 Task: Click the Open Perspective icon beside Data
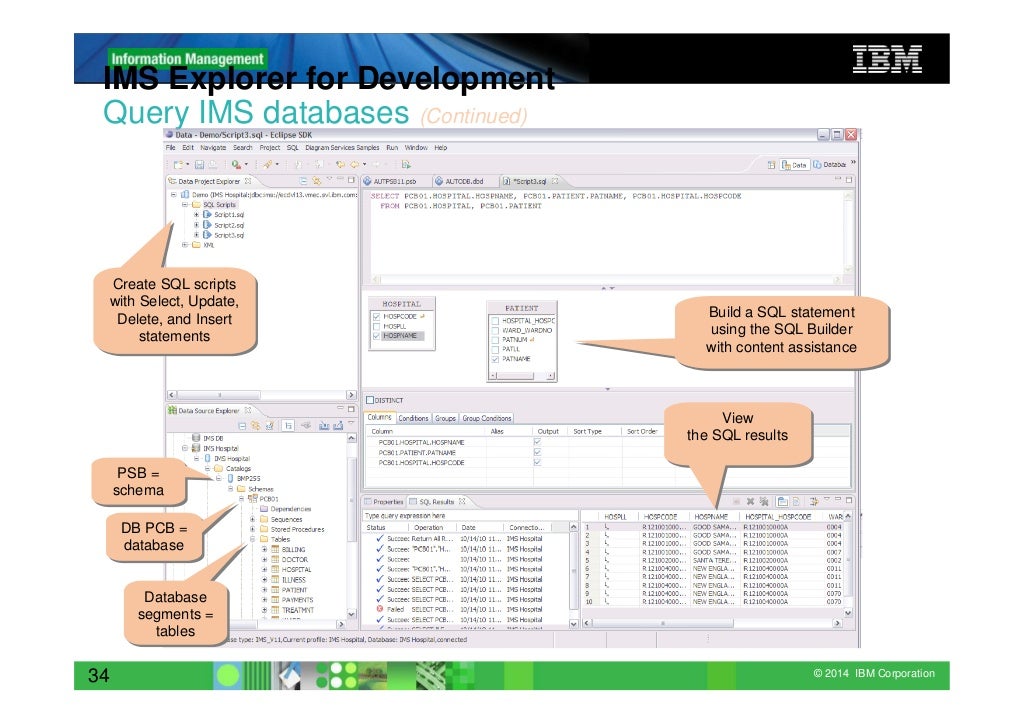pyautogui.click(x=771, y=165)
